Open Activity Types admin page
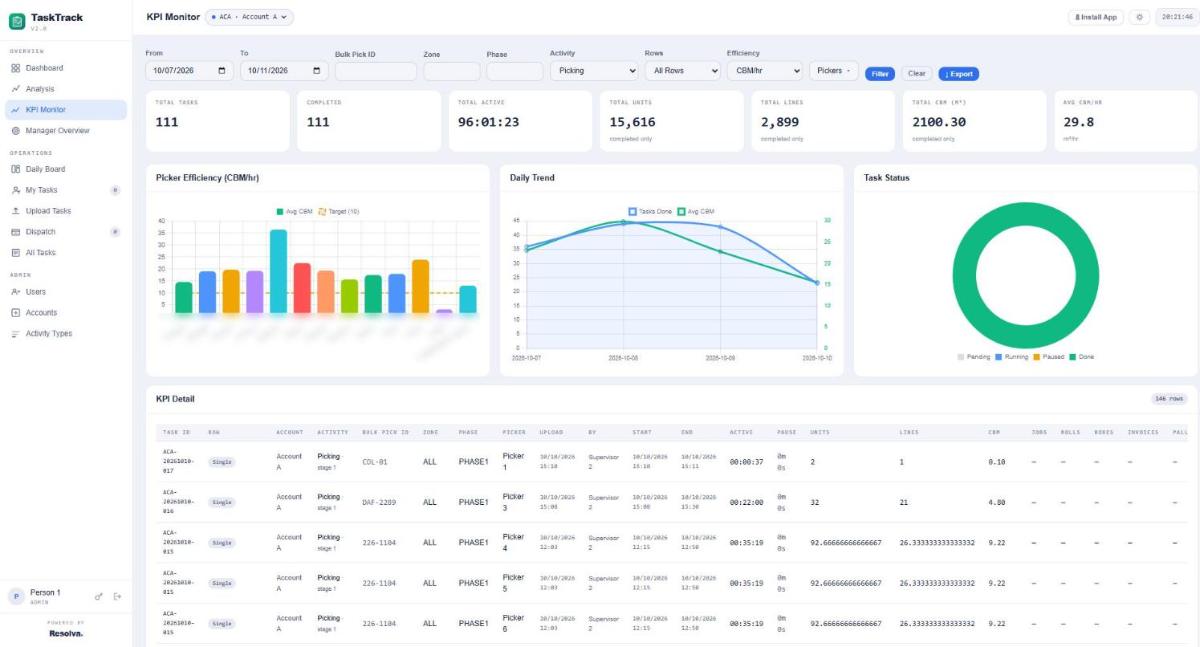Screen dimensions: 1200x647 66,334
